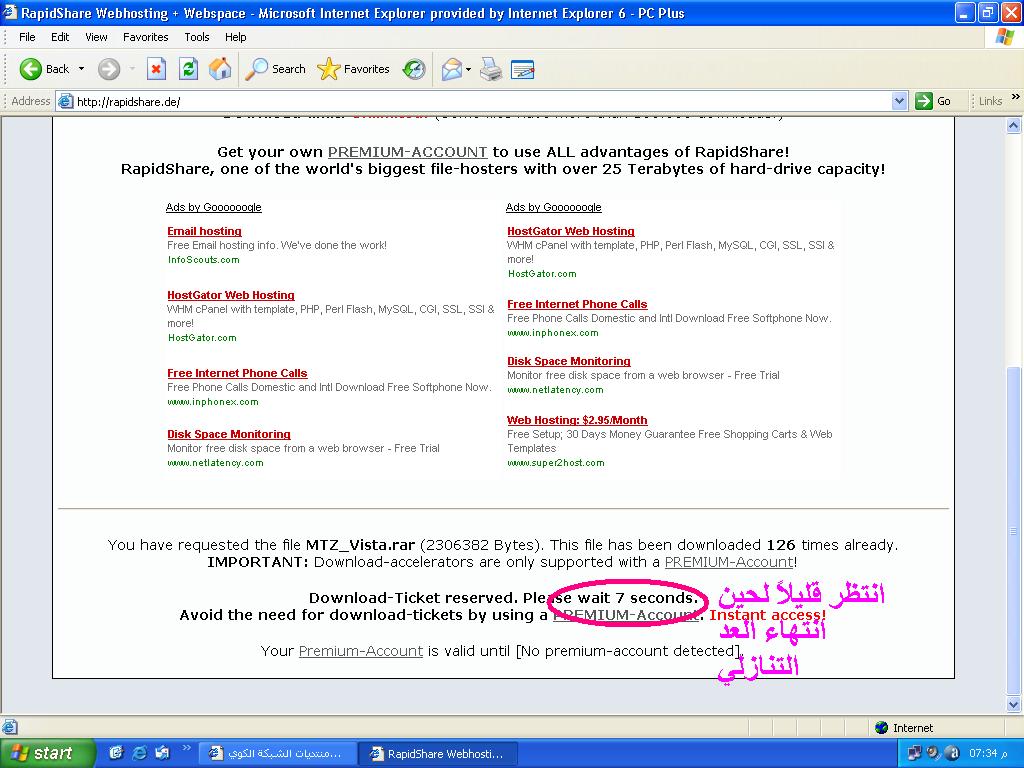Open the Search pane in the toolbar
This screenshot has height=768, width=1024.
point(275,69)
